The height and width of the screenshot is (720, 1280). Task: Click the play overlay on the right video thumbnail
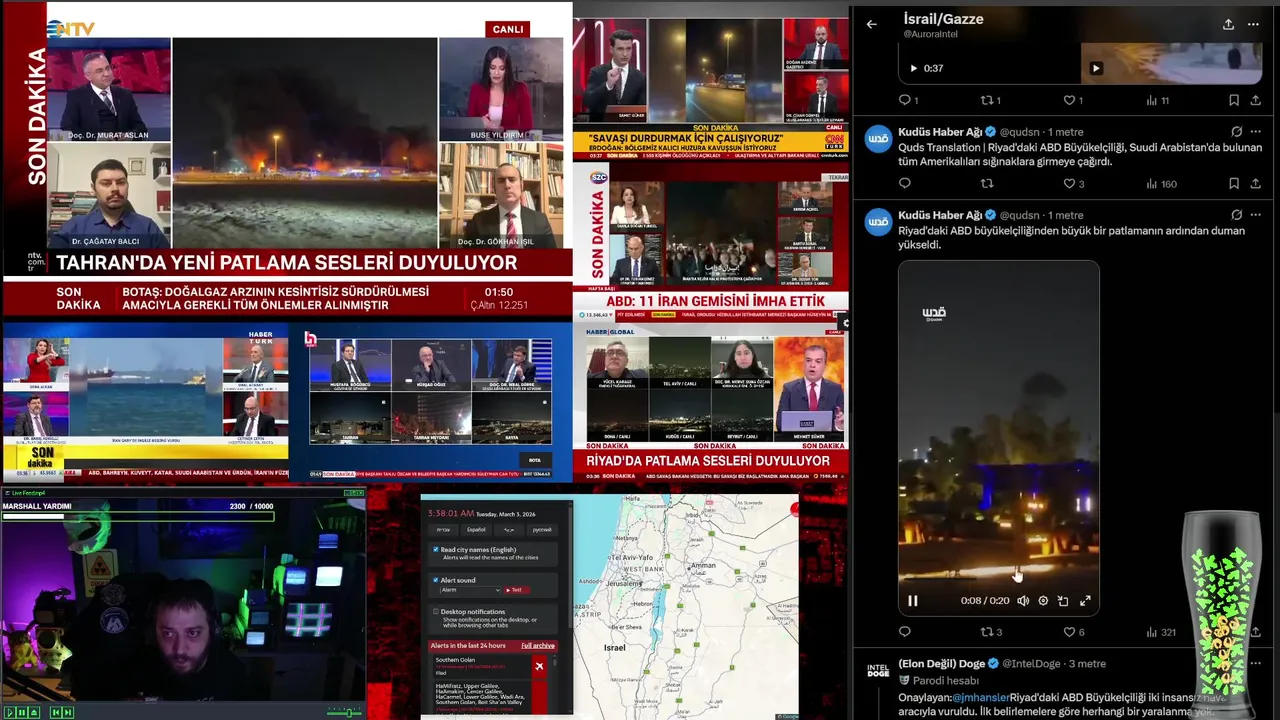1096,68
